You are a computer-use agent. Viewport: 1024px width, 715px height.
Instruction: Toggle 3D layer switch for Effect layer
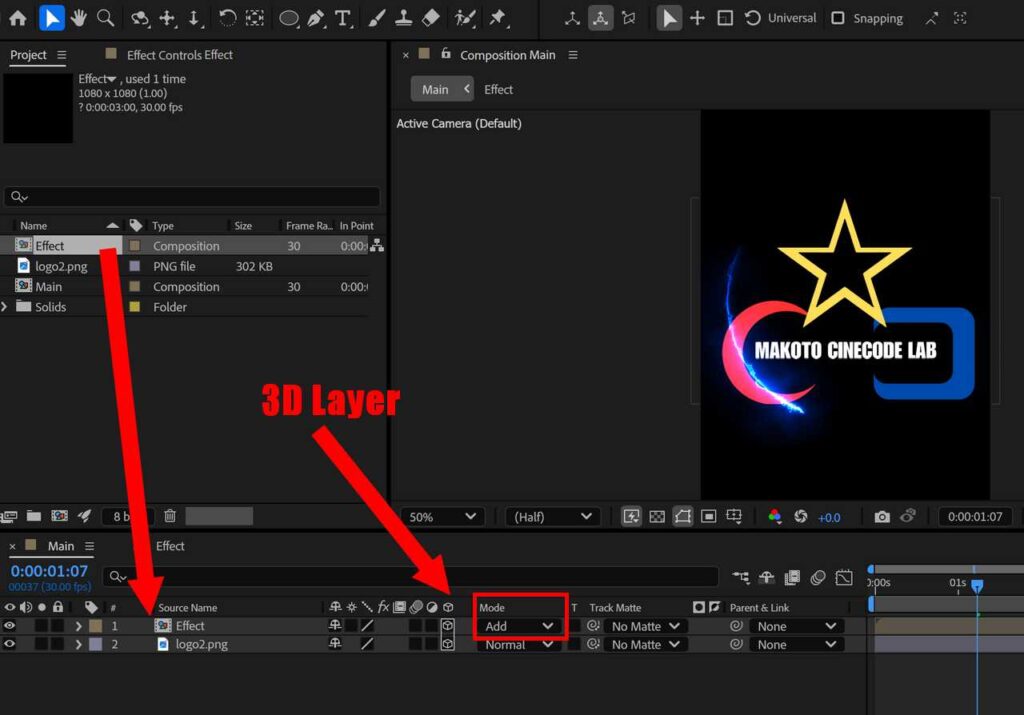(x=447, y=626)
